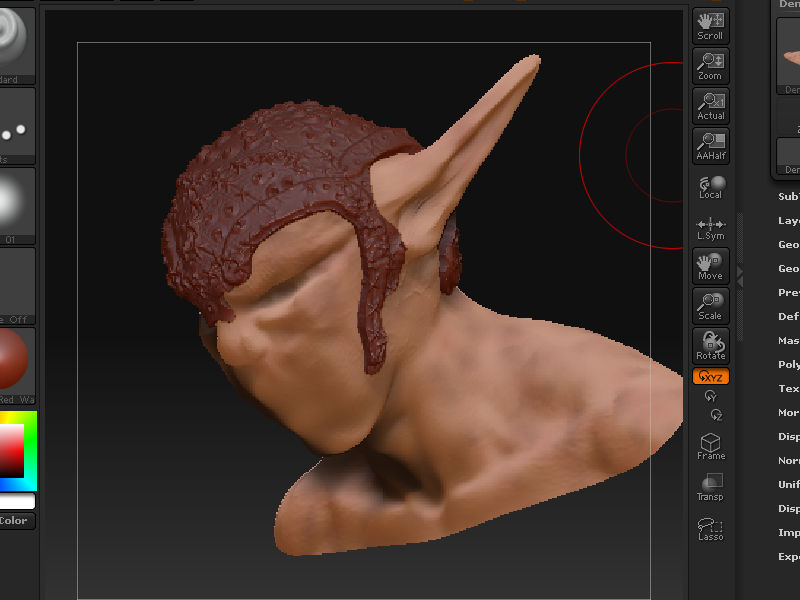
Task: Open the Standard brush thumbnail
Action: coord(15,45)
